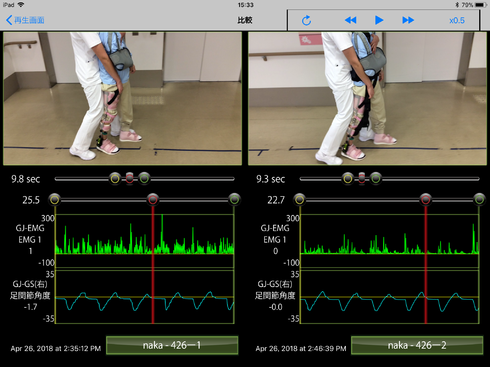Tap the right 足関節角度 graph
Screen dimensions: 490x367
click(x=389, y=297)
